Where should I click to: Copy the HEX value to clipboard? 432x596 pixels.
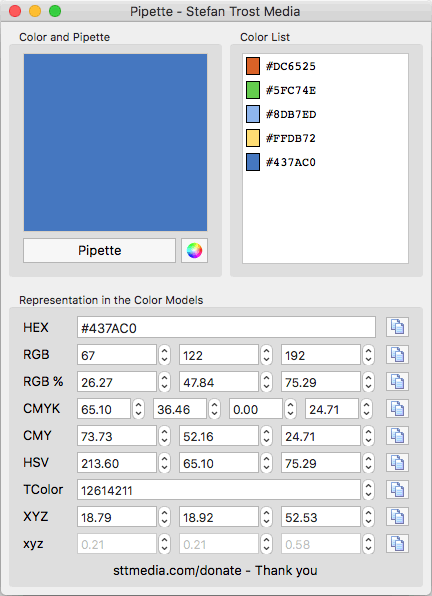[397, 327]
